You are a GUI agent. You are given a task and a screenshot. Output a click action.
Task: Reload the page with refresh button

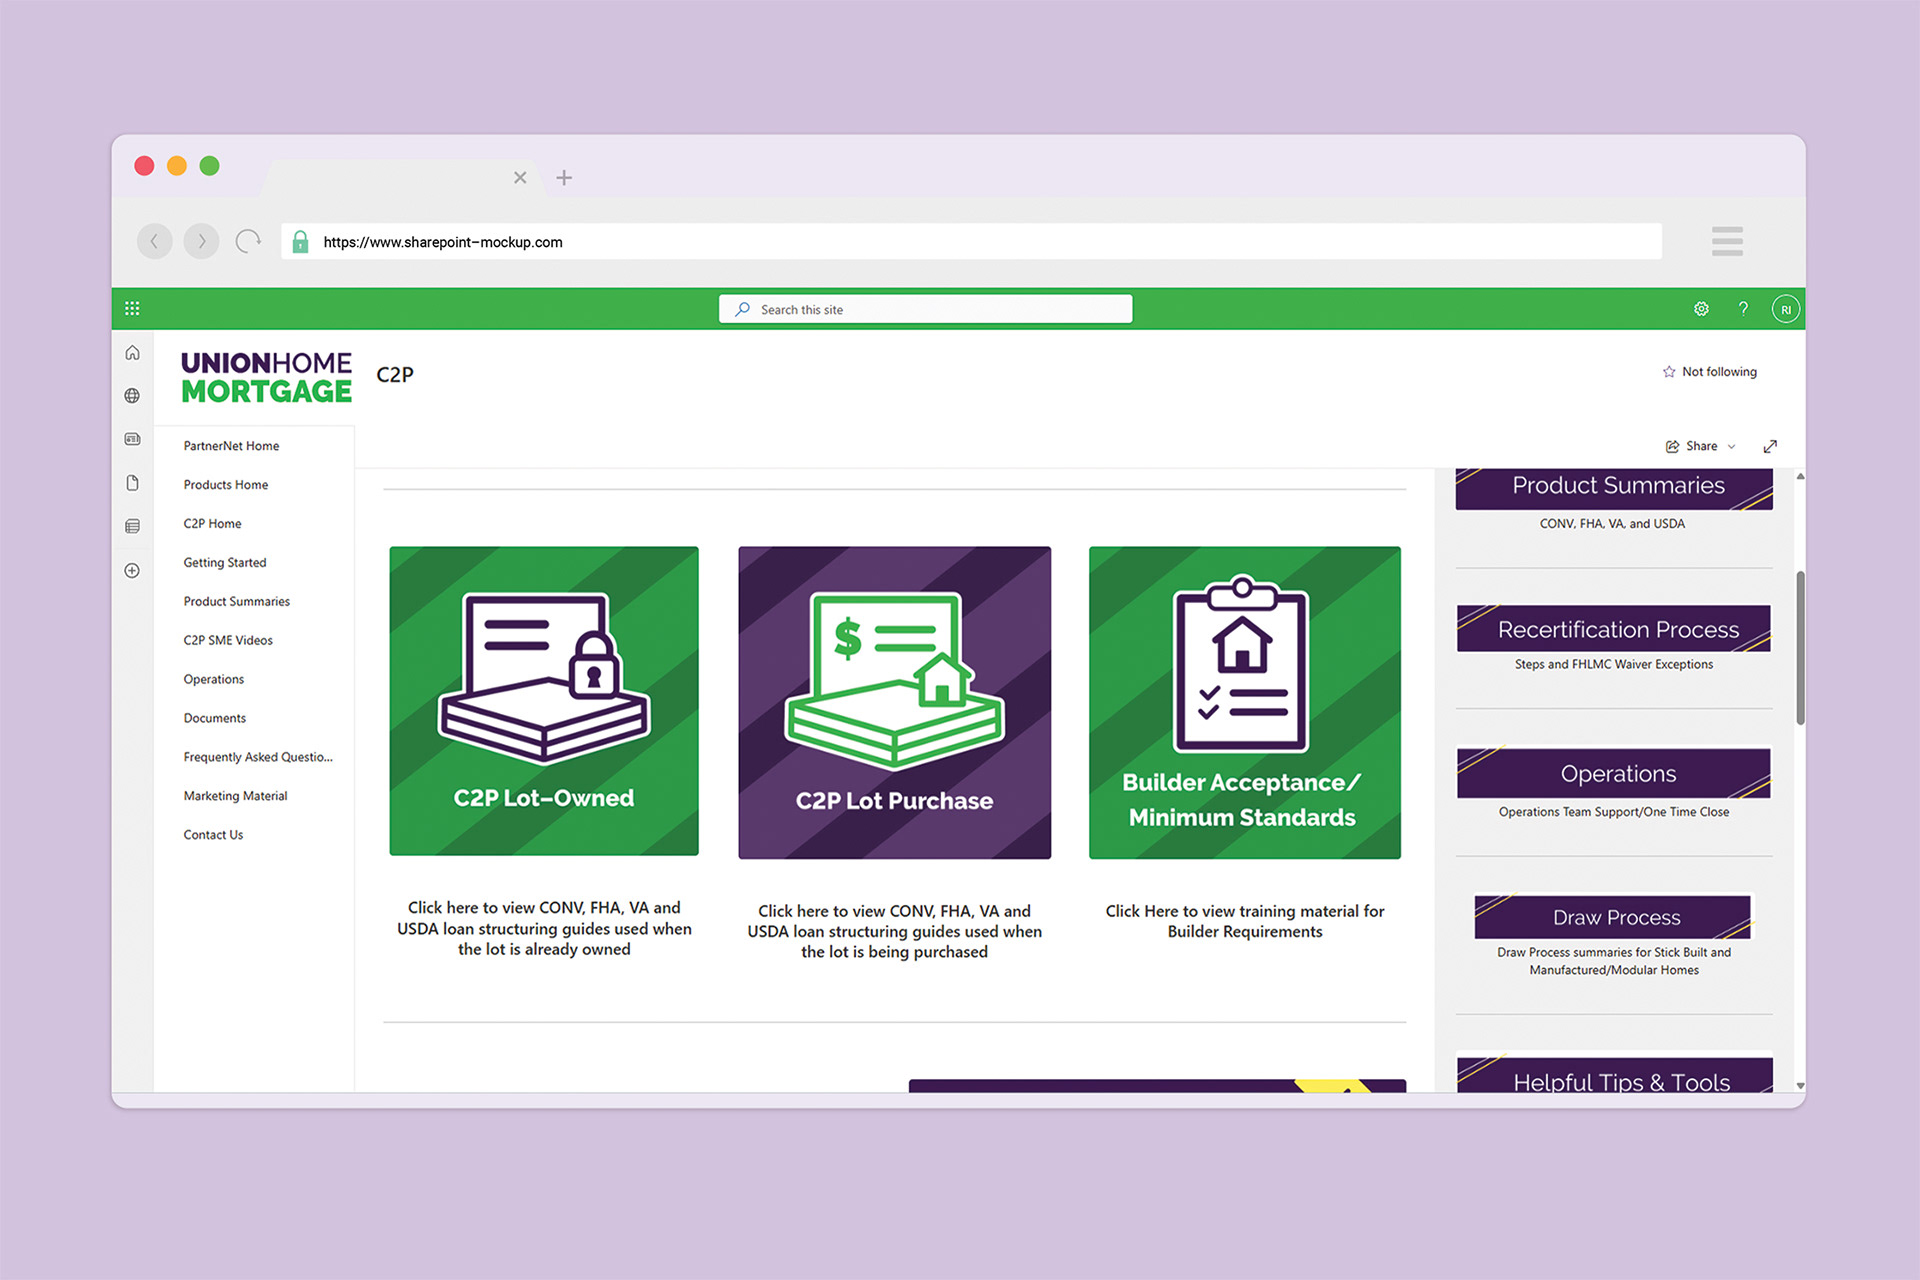point(248,241)
